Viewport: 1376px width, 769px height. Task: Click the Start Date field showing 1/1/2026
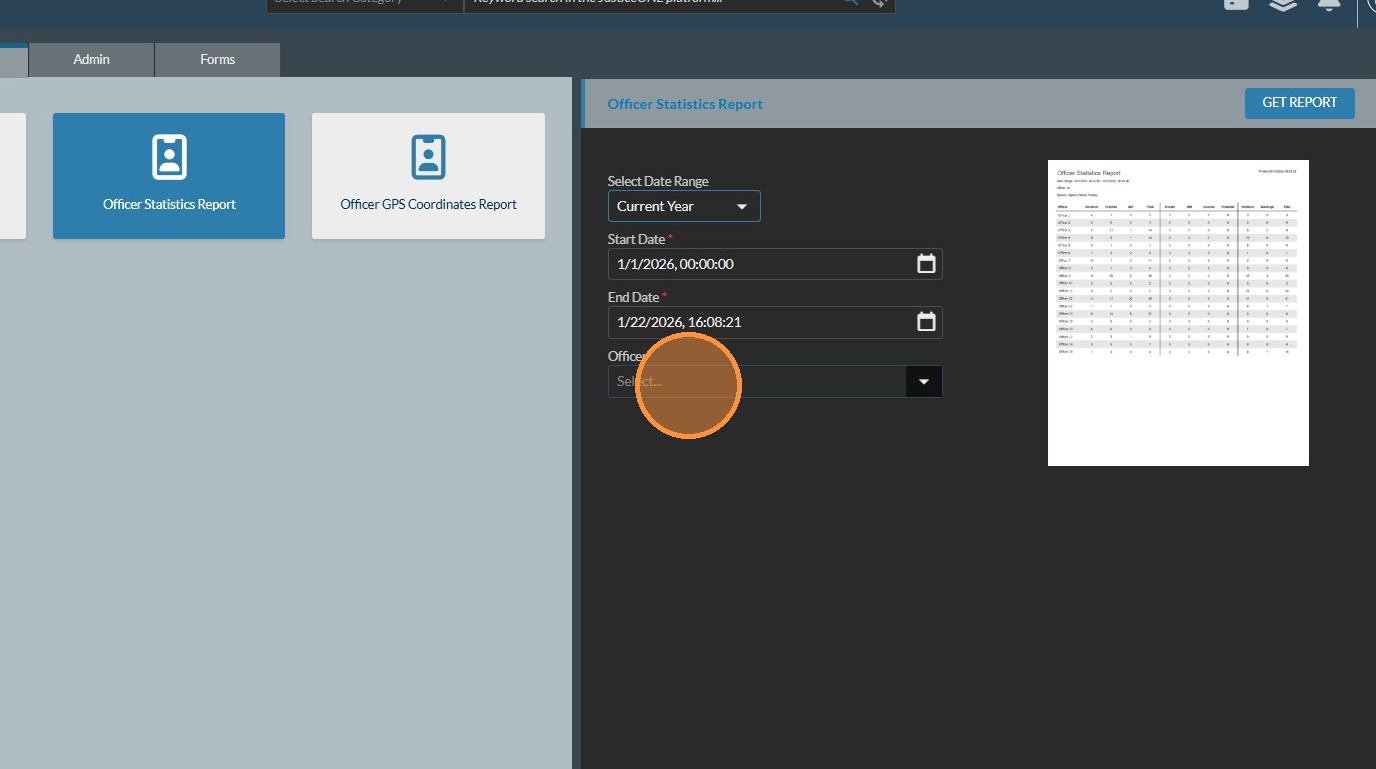click(775, 264)
